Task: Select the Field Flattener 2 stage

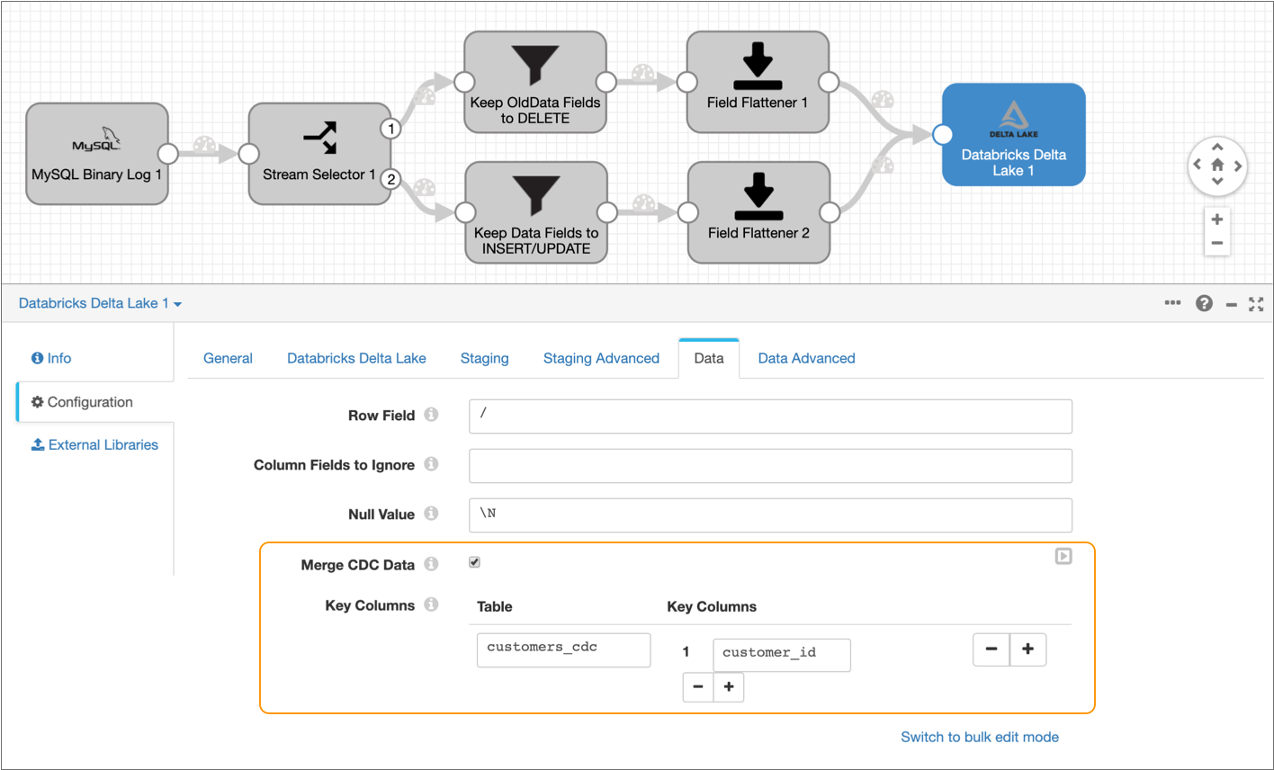Action: pyautogui.click(x=758, y=213)
